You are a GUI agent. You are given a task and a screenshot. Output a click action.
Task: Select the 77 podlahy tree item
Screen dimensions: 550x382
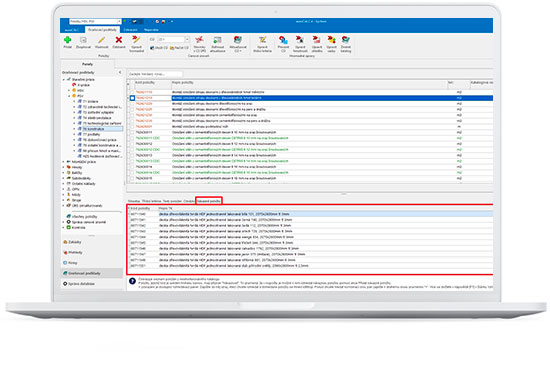(x=91, y=134)
